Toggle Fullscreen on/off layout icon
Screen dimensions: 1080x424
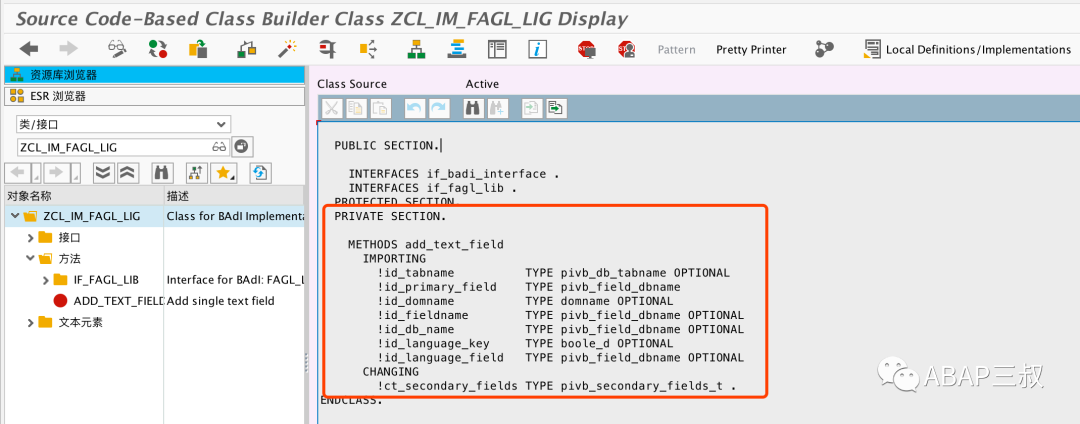(497, 49)
